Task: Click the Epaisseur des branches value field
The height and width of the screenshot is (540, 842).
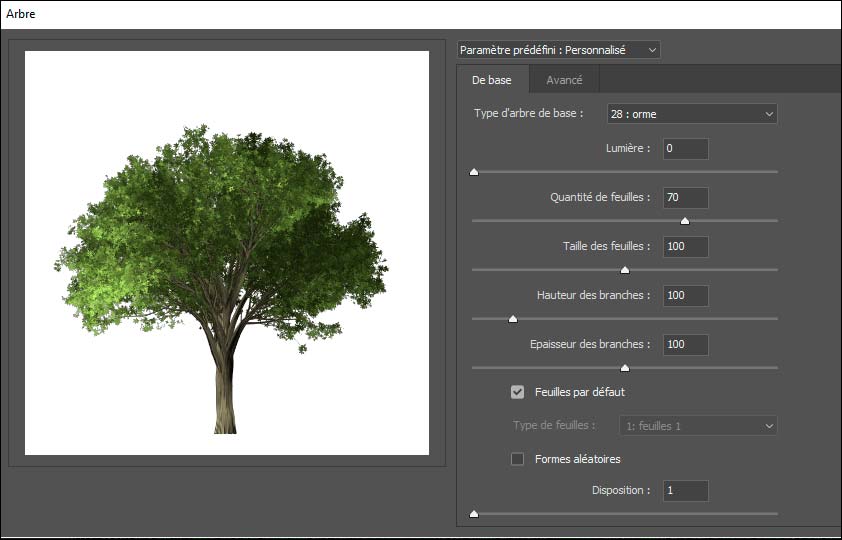Action: point(685,344)
